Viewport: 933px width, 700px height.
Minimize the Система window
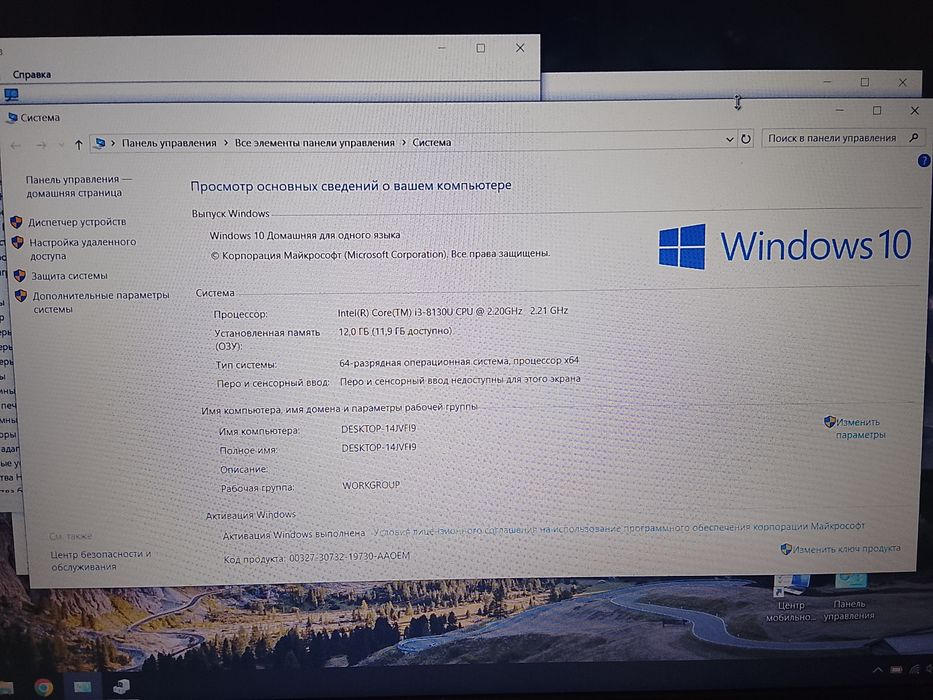point(840,110)
